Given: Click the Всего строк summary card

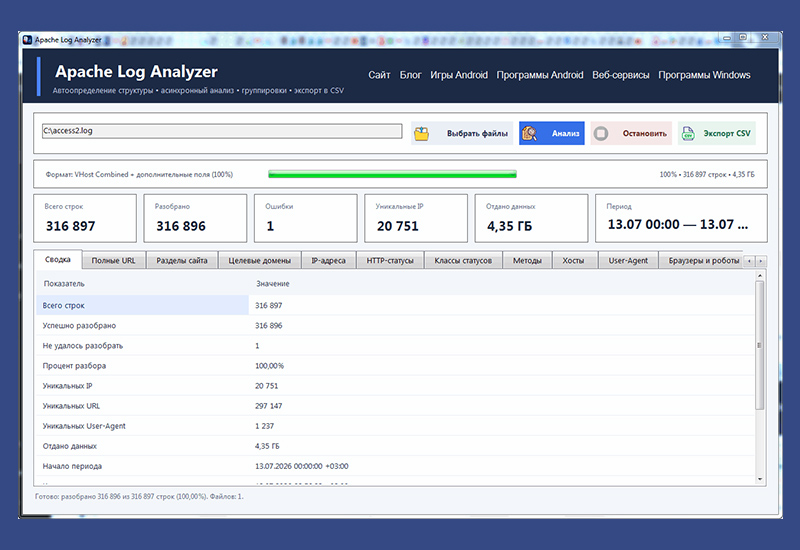Looking at the screenshot, I should click(x=85, y=218).
